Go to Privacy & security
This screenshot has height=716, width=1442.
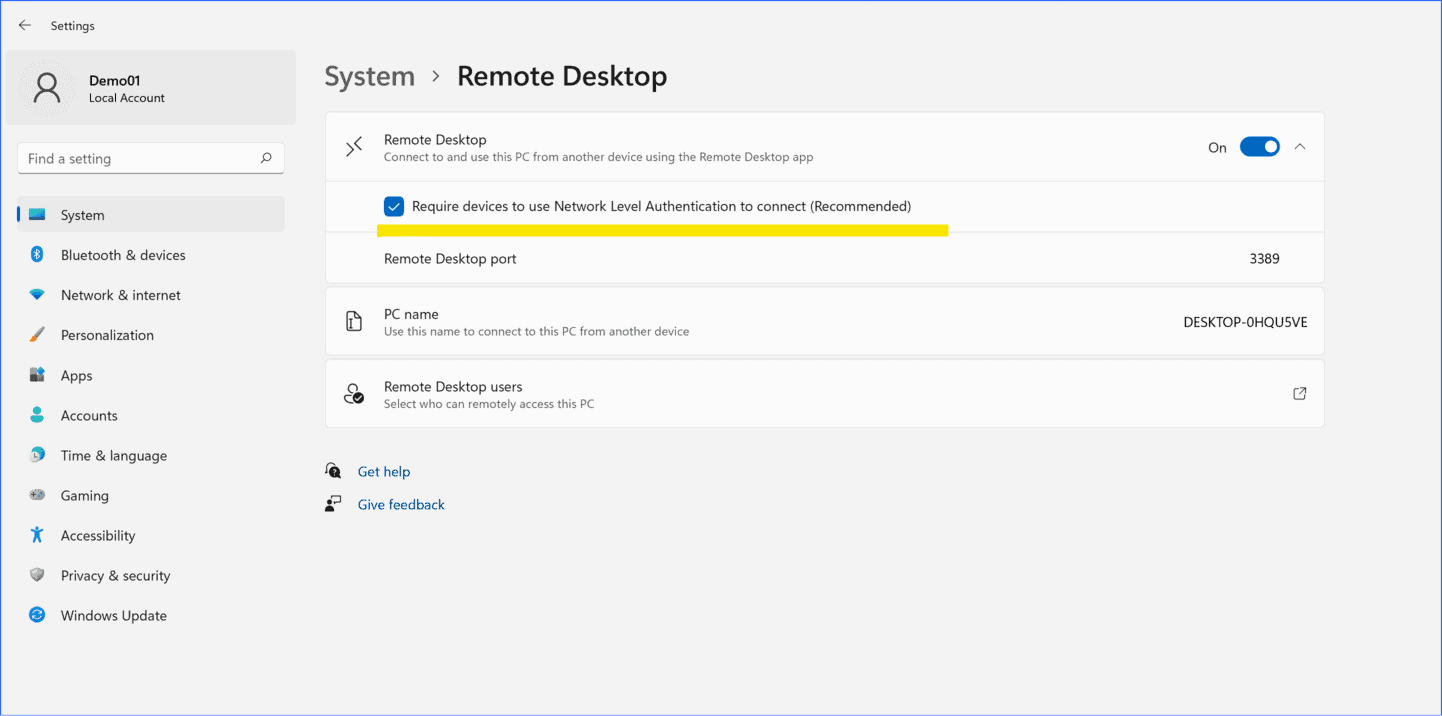tap(151, 575)
